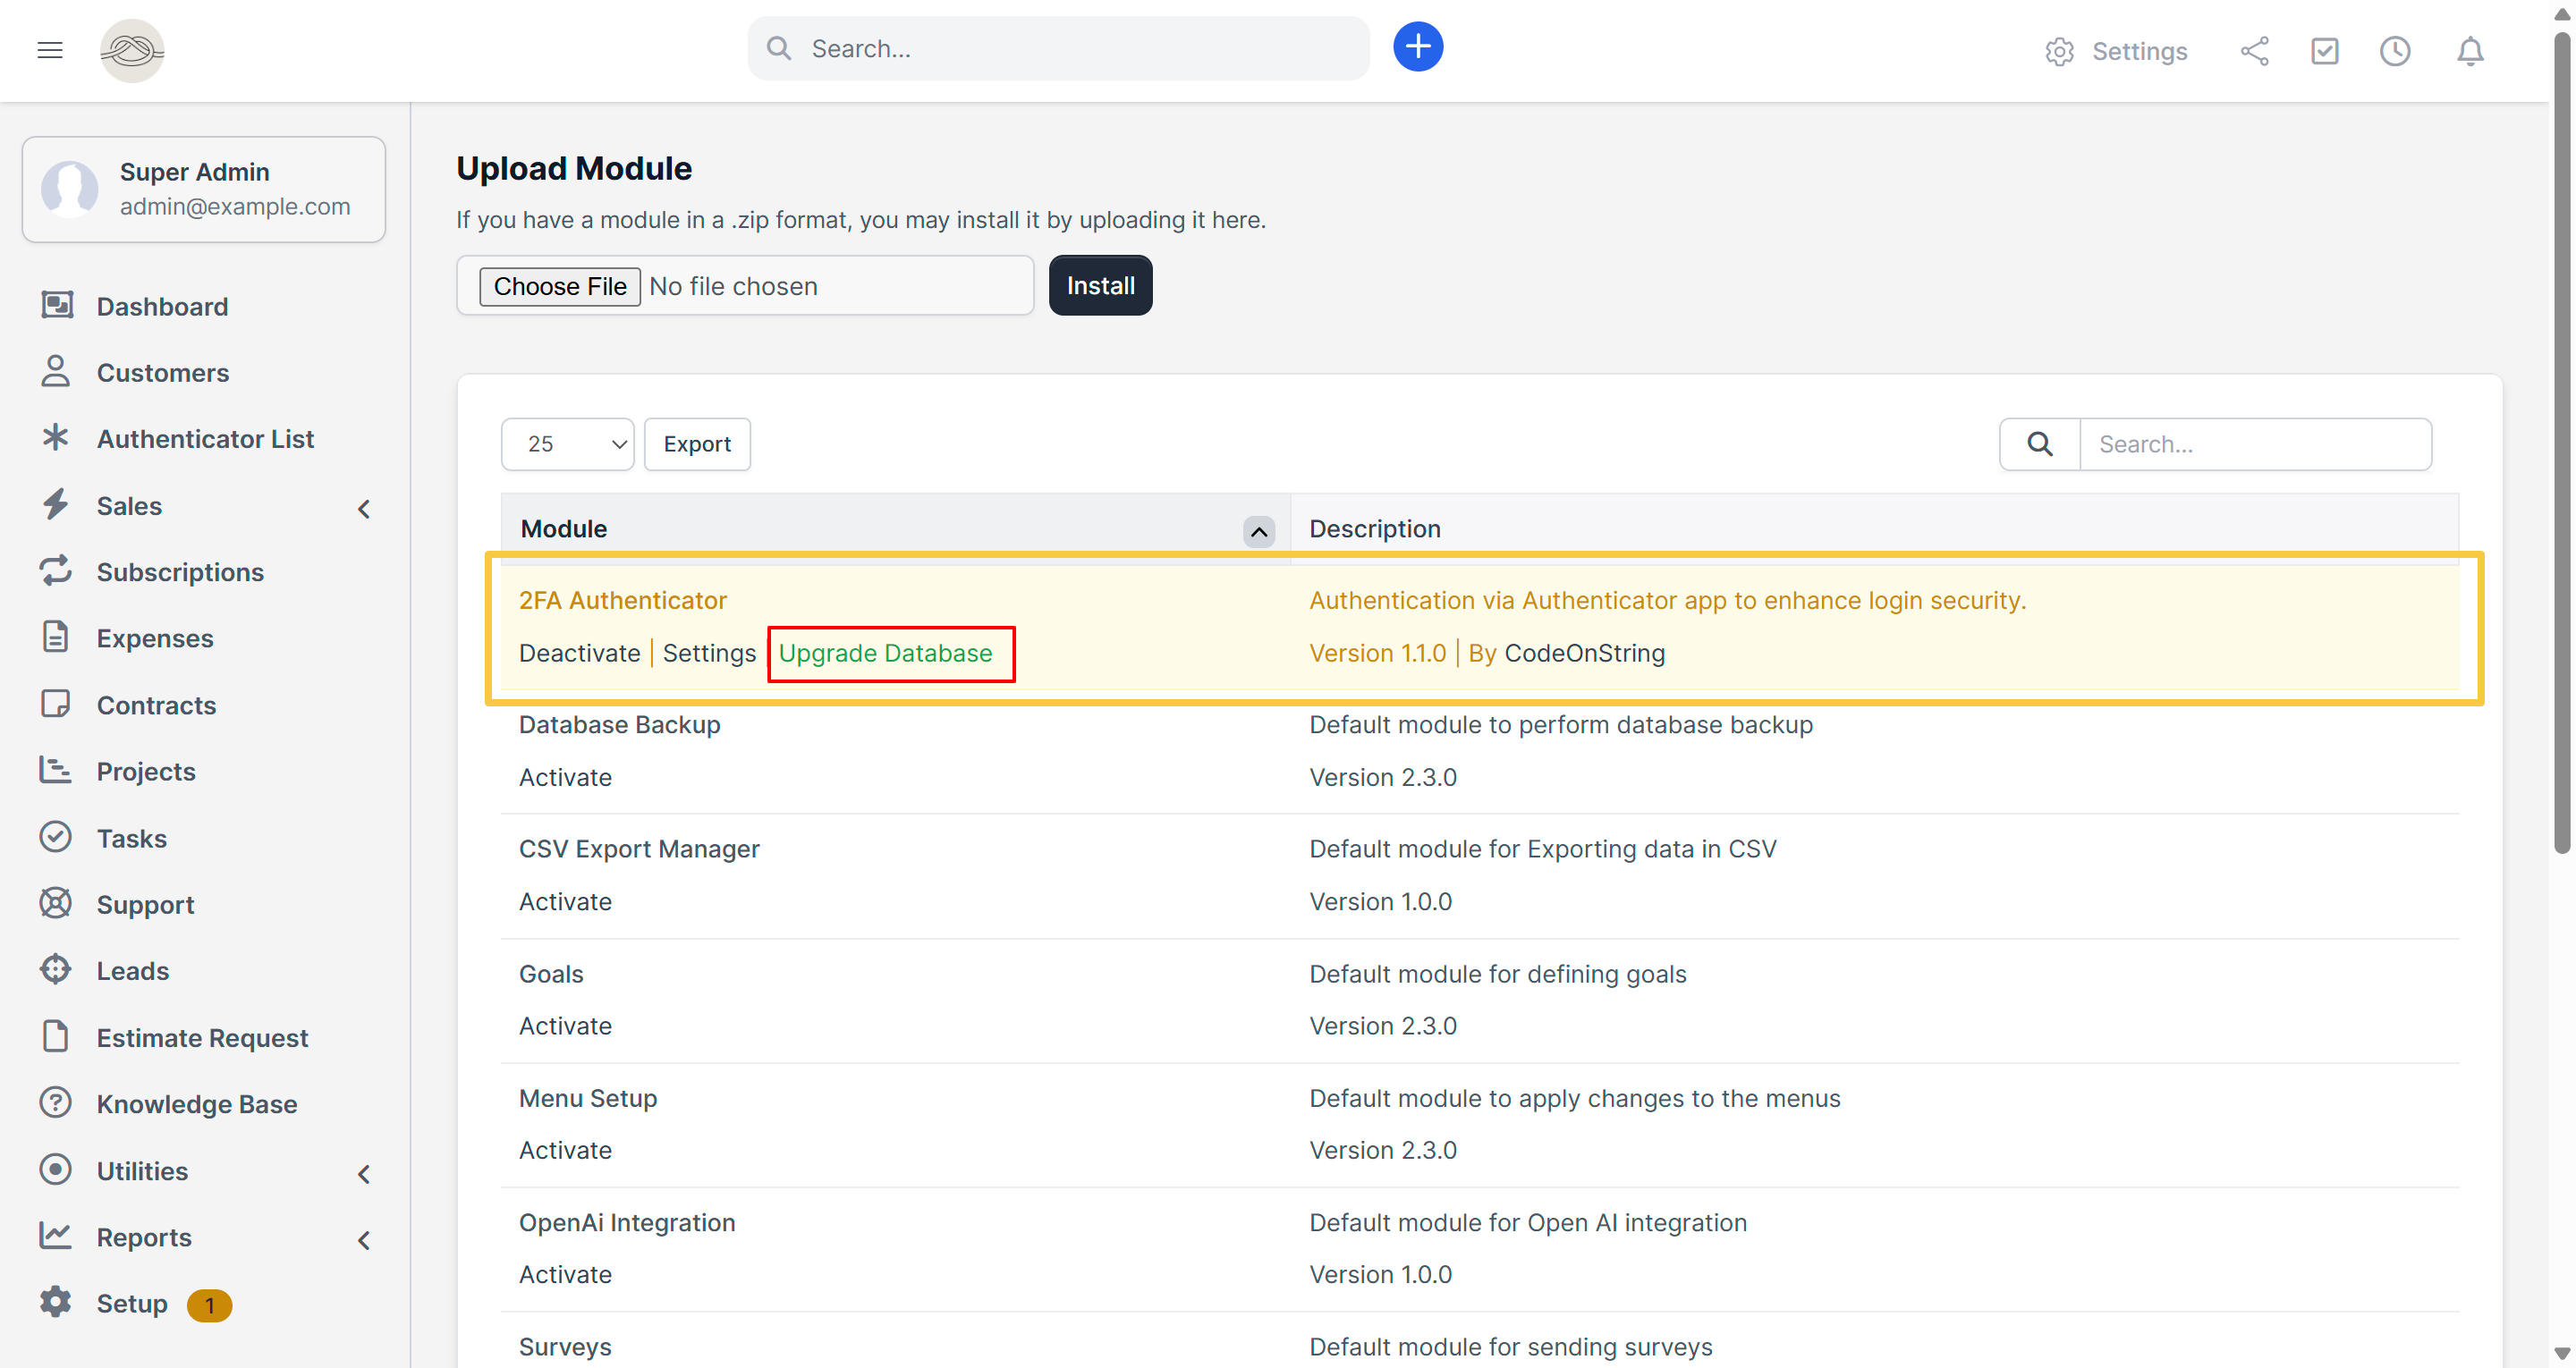The width and height of the screenshot is (2576, 1368).
Task: Click the Super Admin avatar
Action: point(70,188)
